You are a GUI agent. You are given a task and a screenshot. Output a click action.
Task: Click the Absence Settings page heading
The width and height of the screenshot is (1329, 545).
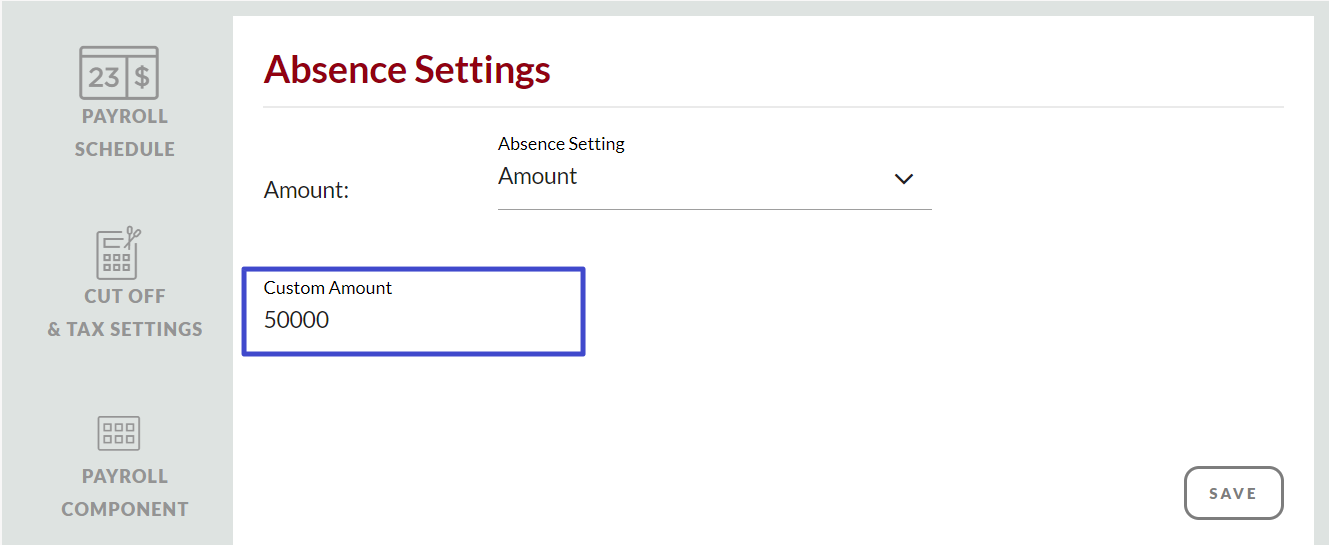407,70
